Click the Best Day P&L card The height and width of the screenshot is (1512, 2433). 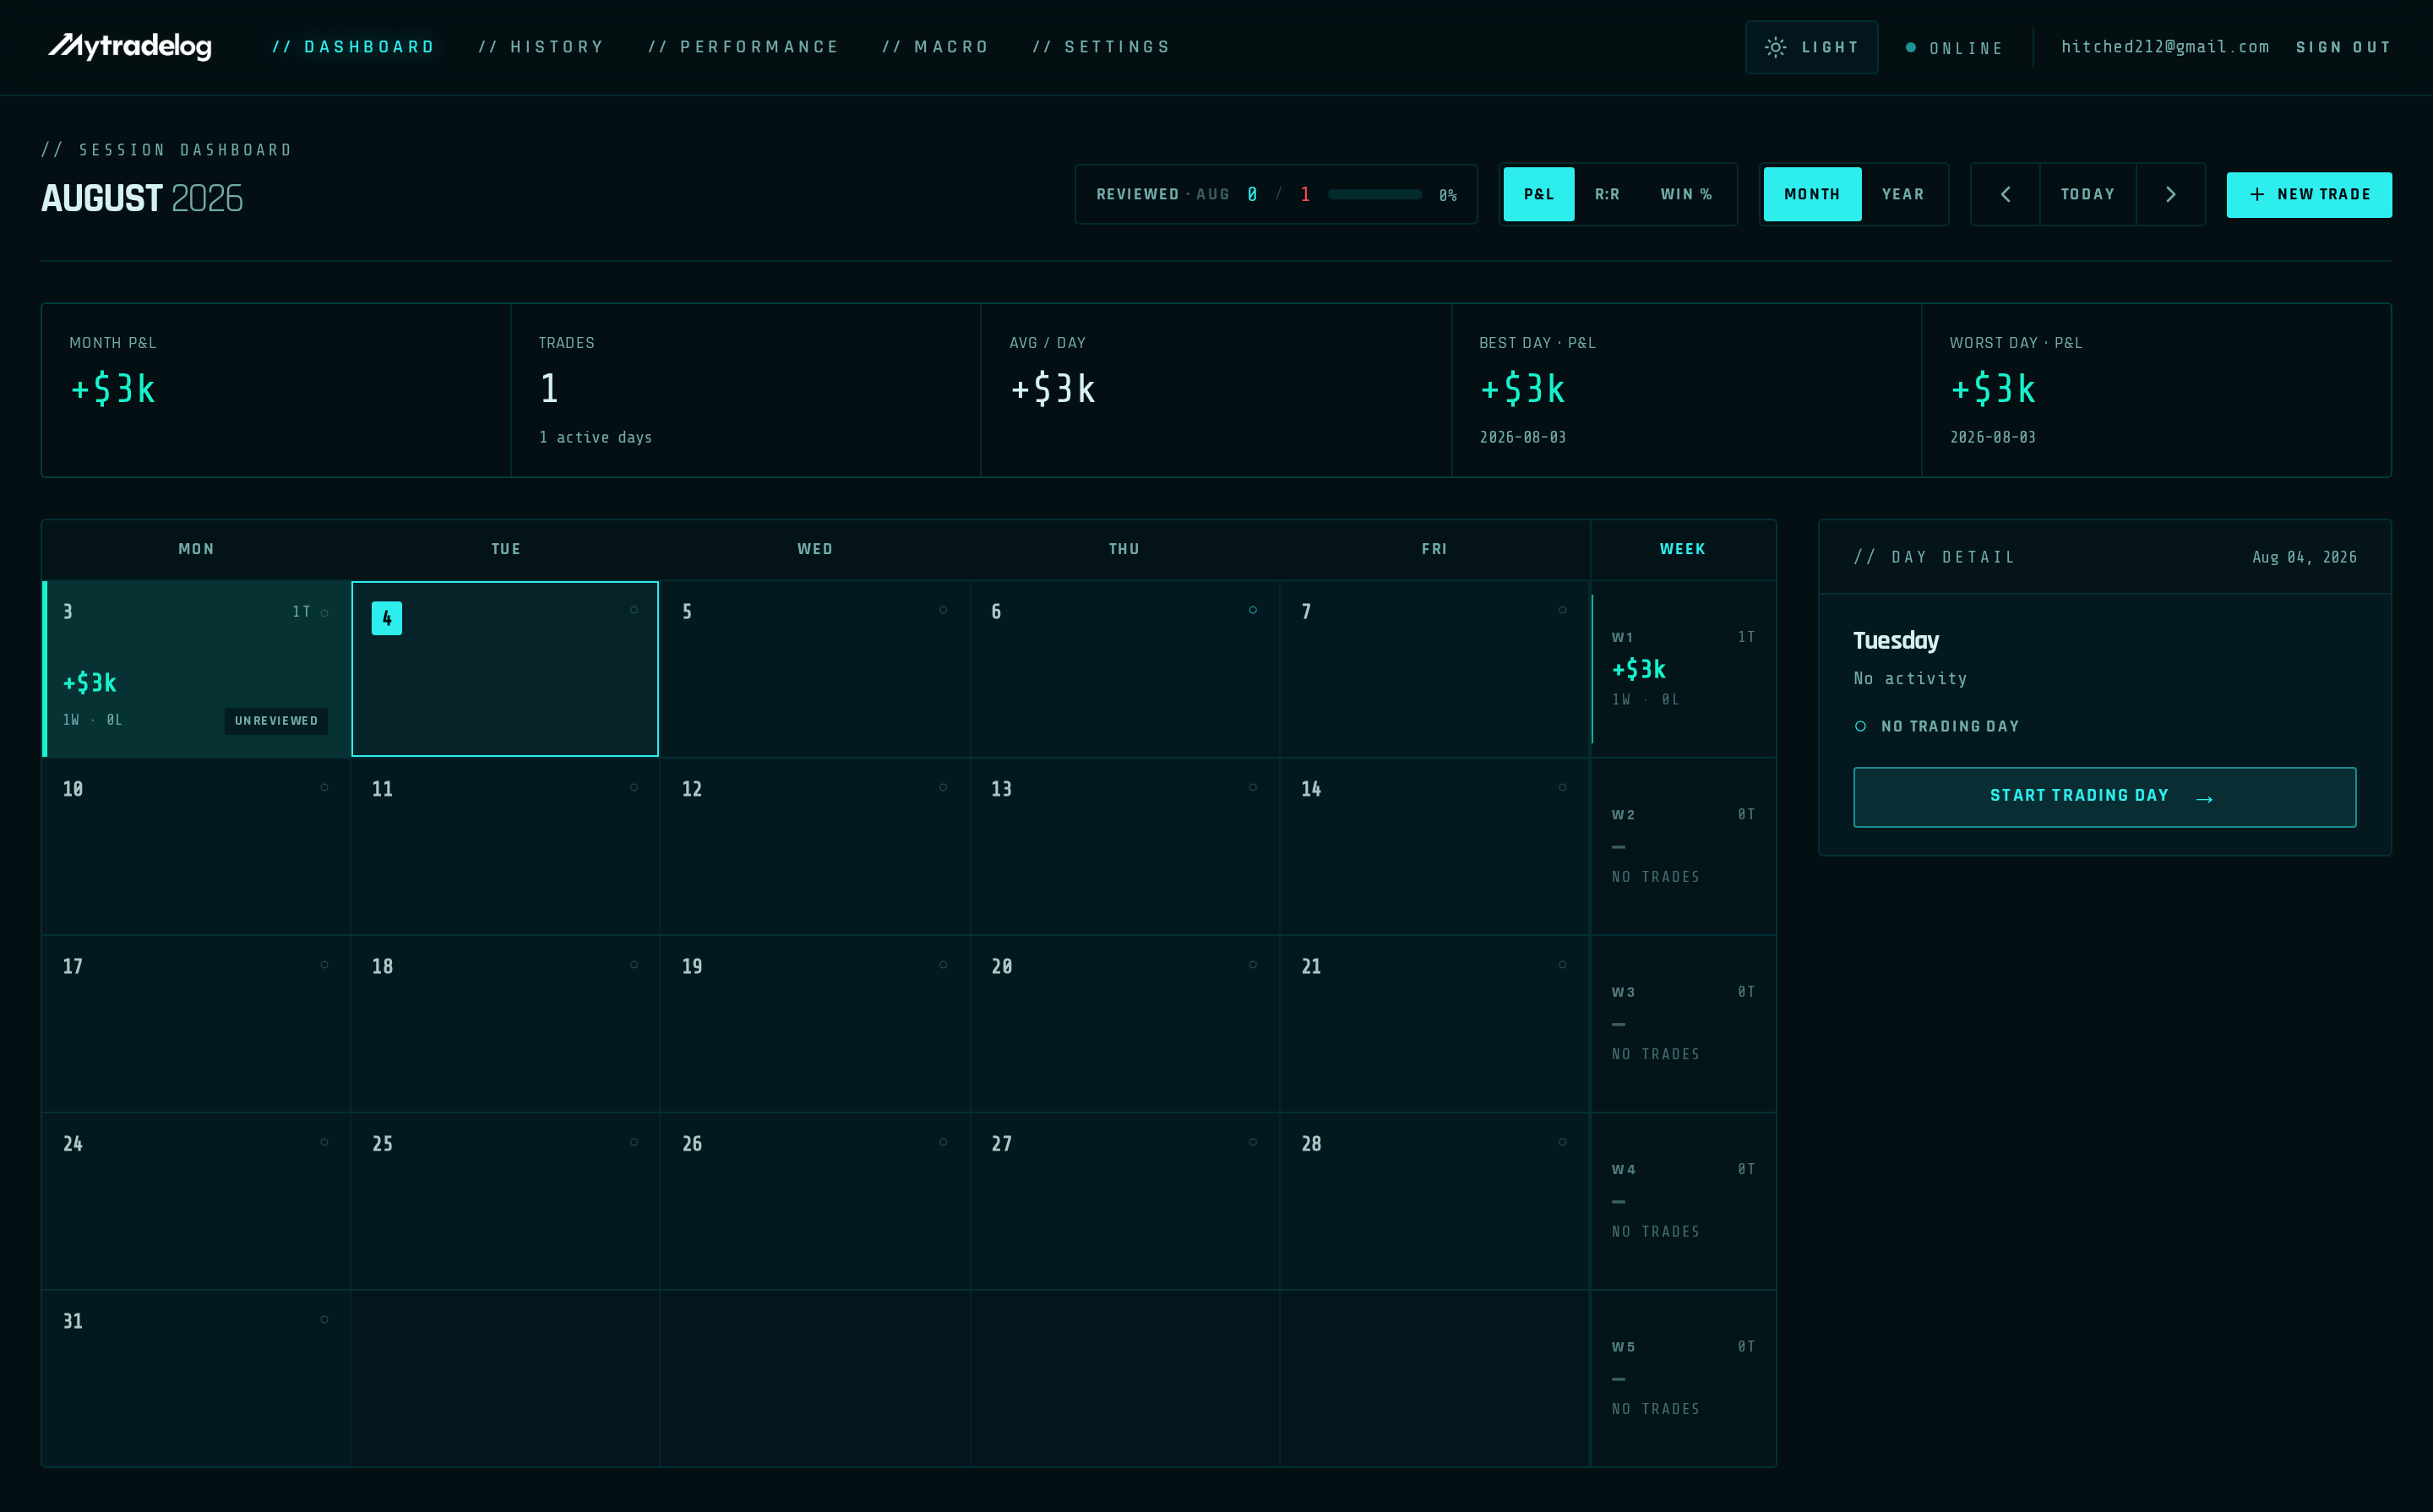(x=1686, y=390)
